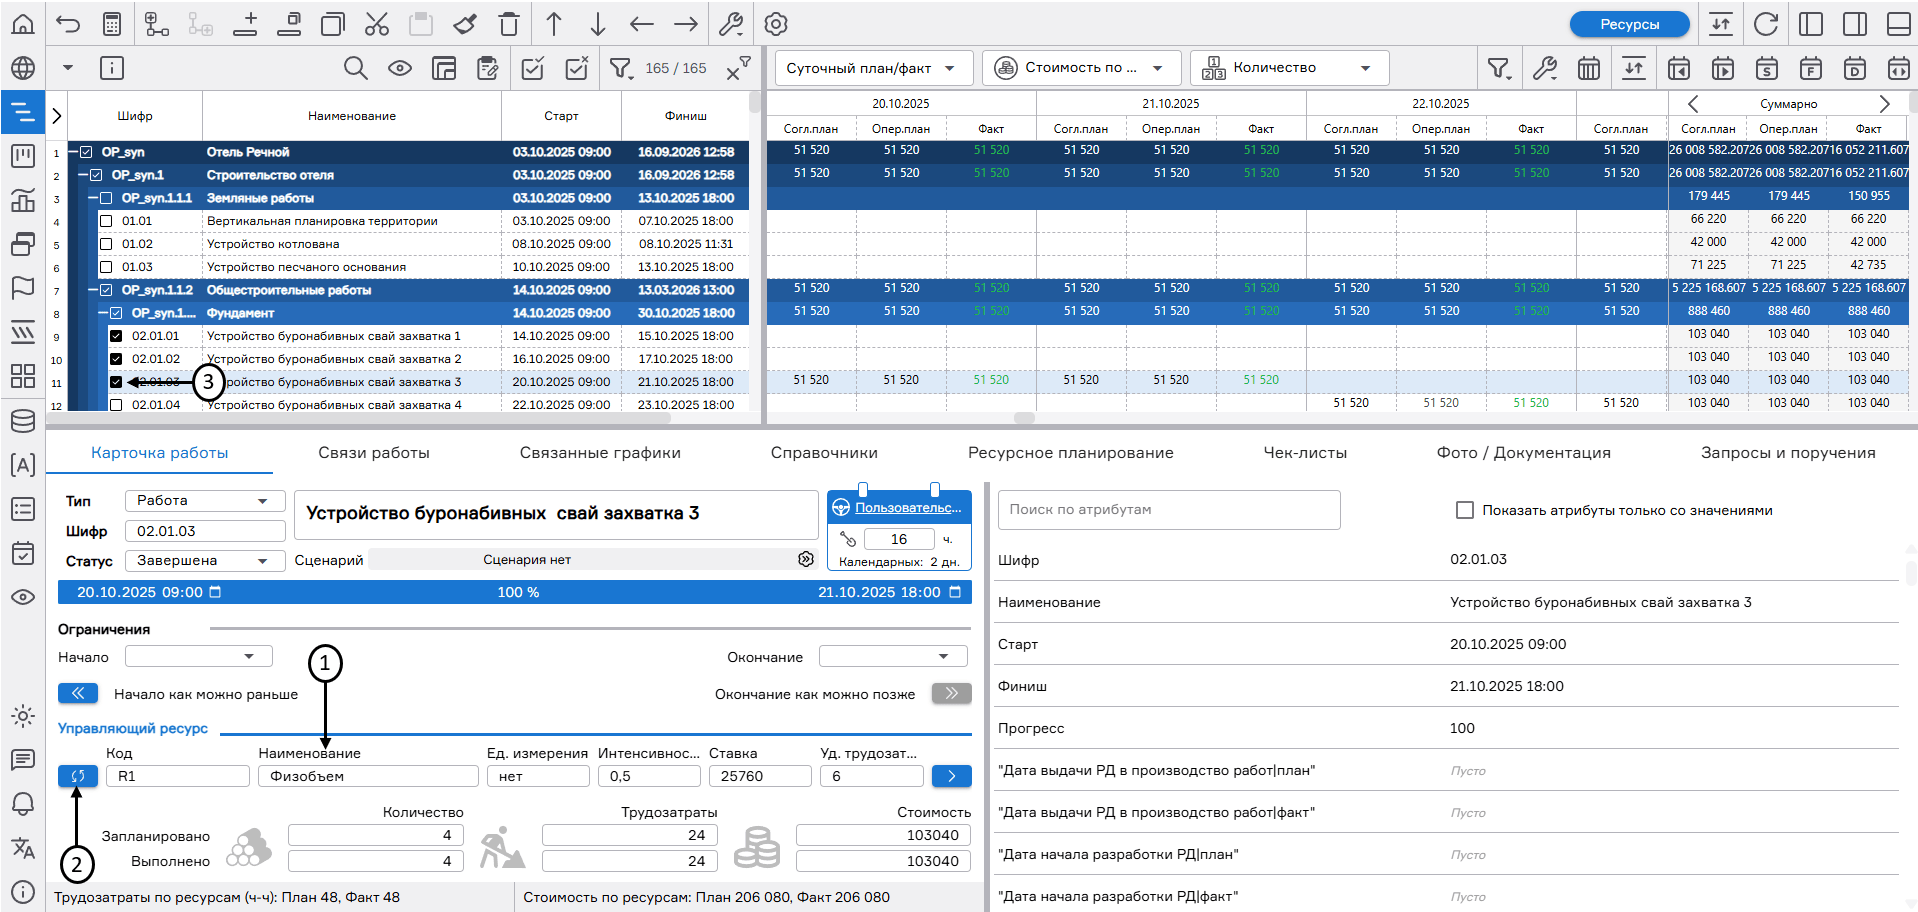Open the Суточный план/факт dropdown
The width and height of the screenshot is (1918, 912).
pos(872,68)
